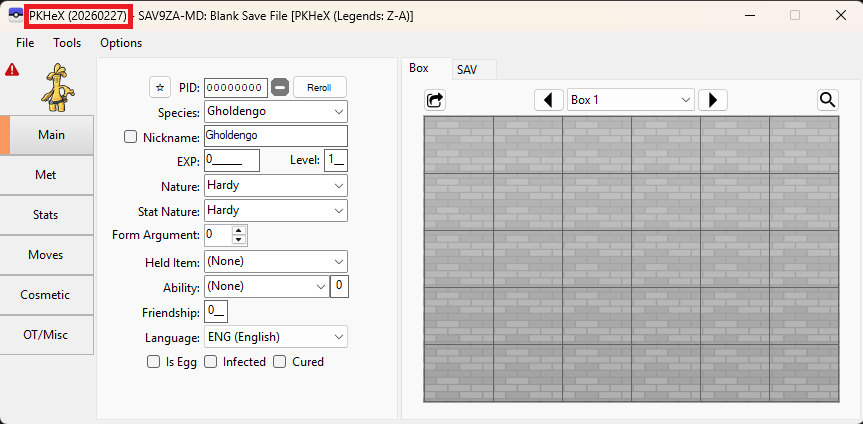Open box search with magnifier icon
This screenshot has height=424, width=863.
(x=827, y=100)
